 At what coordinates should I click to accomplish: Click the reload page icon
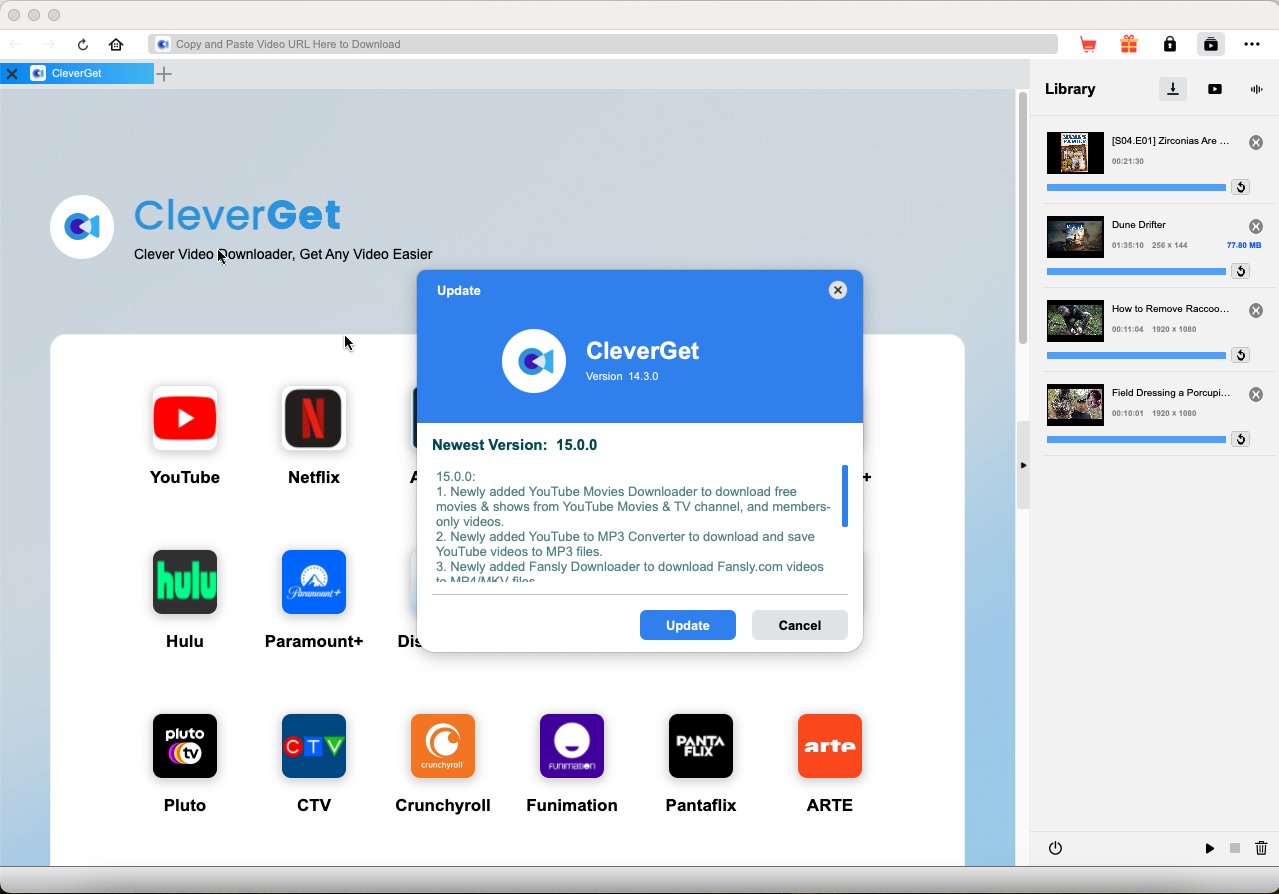pyautogui.click(x=83, y=44)
